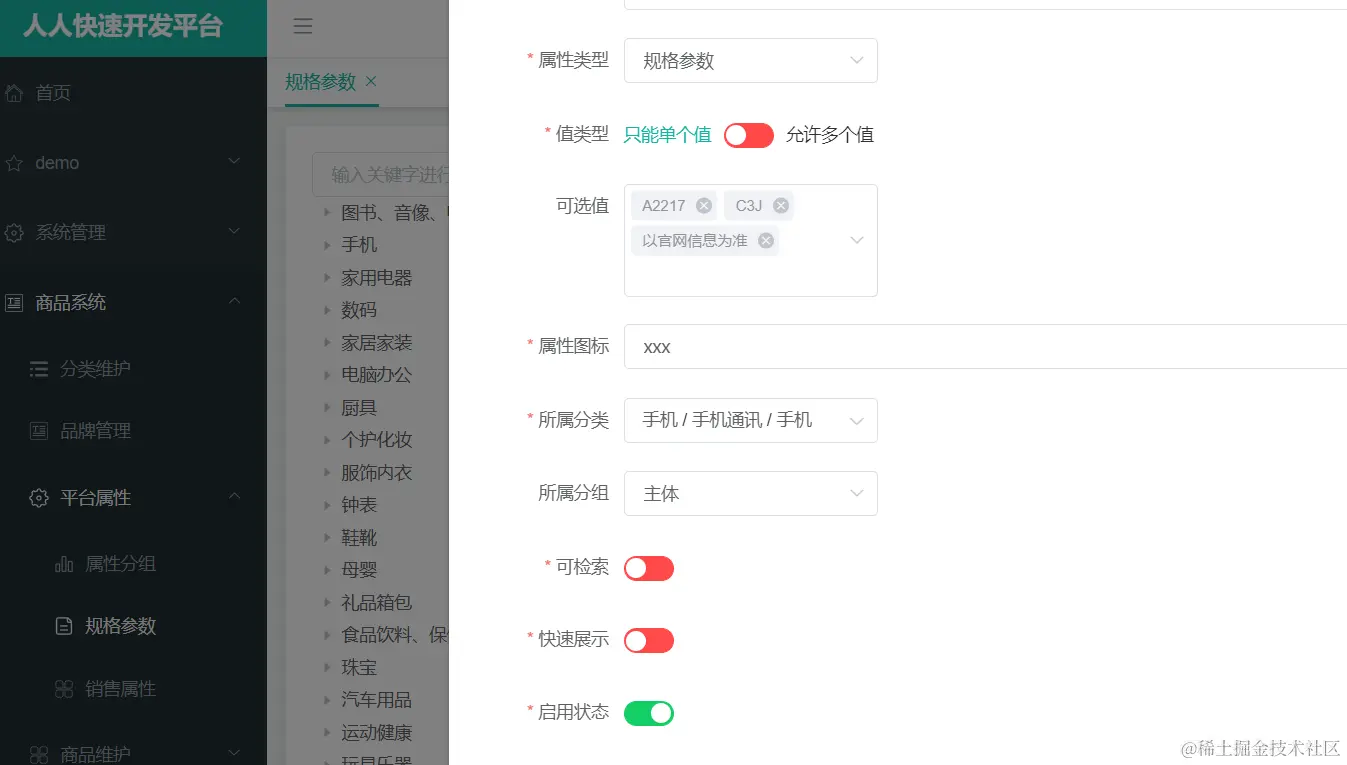
Task: Select 个护化妆 in the category tree
Action: coord(377,440)
